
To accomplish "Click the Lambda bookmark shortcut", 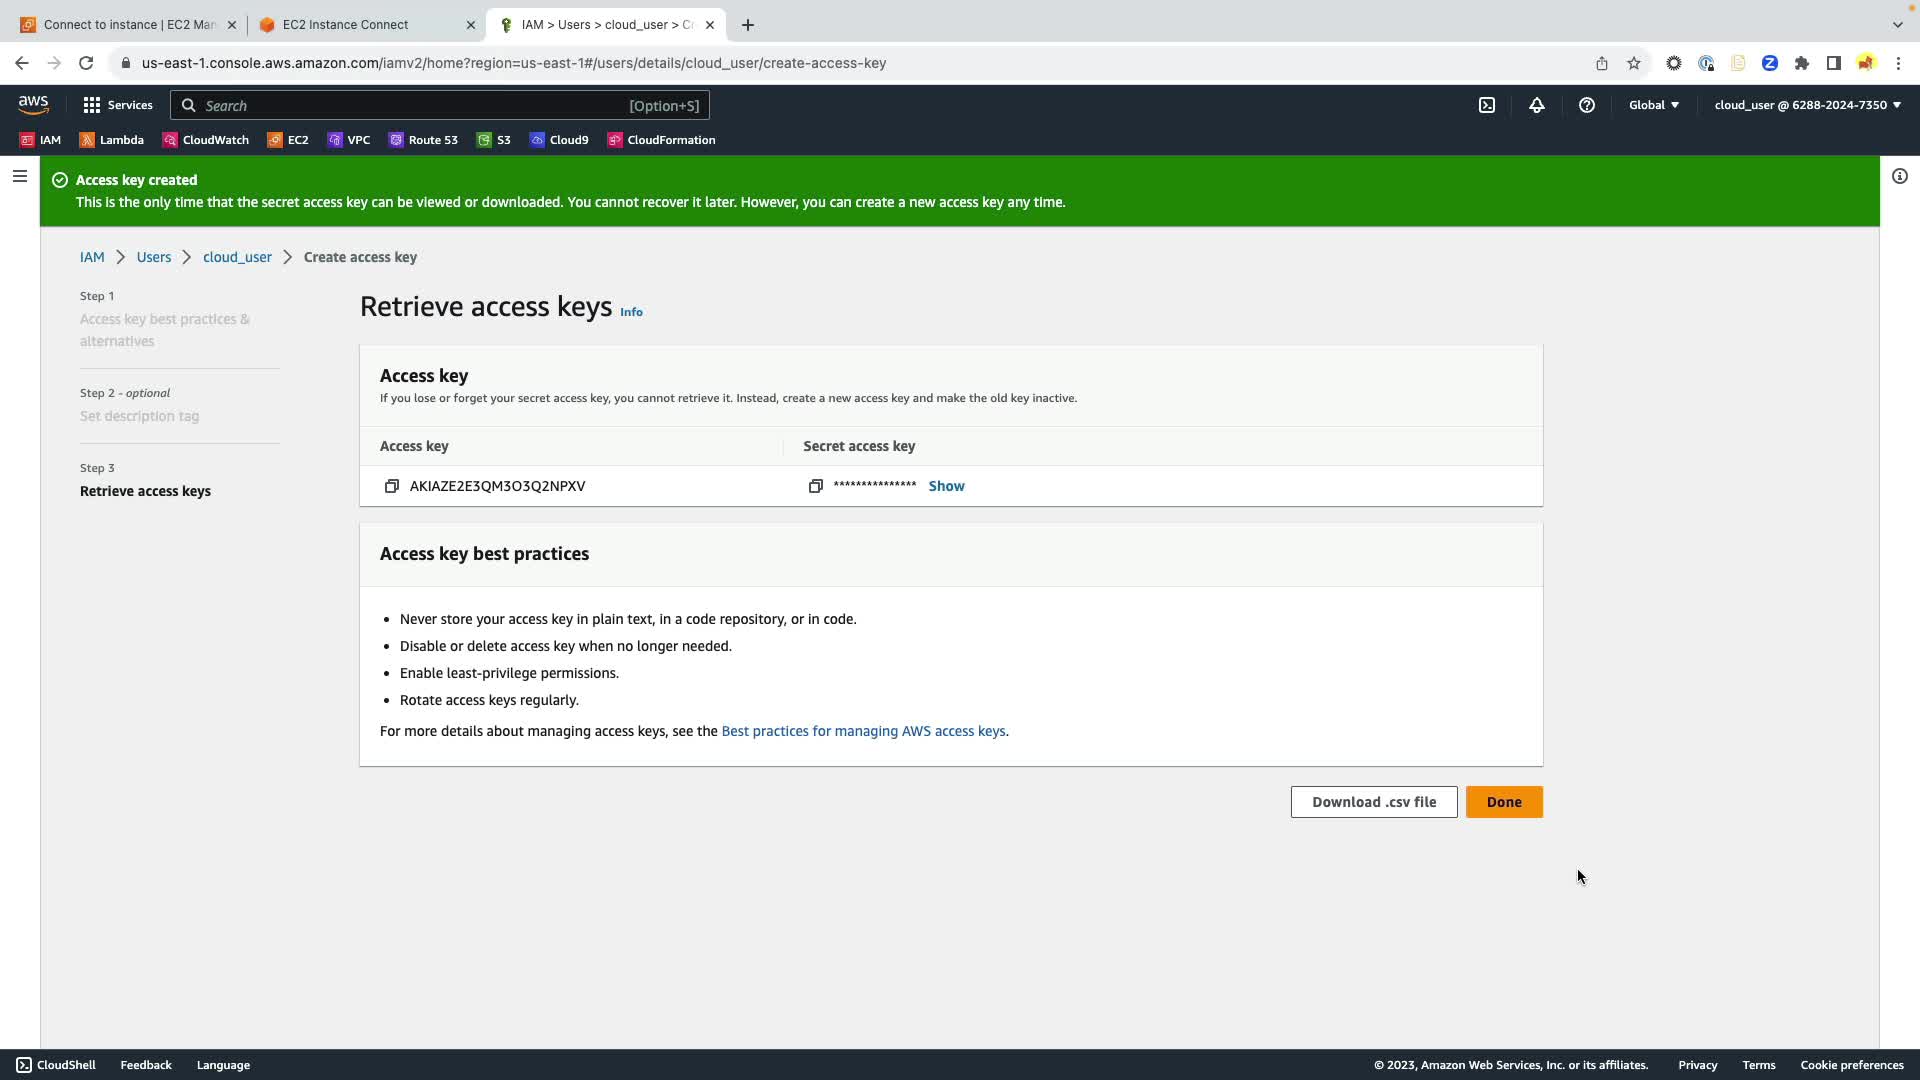I will [x=112, y=140].
